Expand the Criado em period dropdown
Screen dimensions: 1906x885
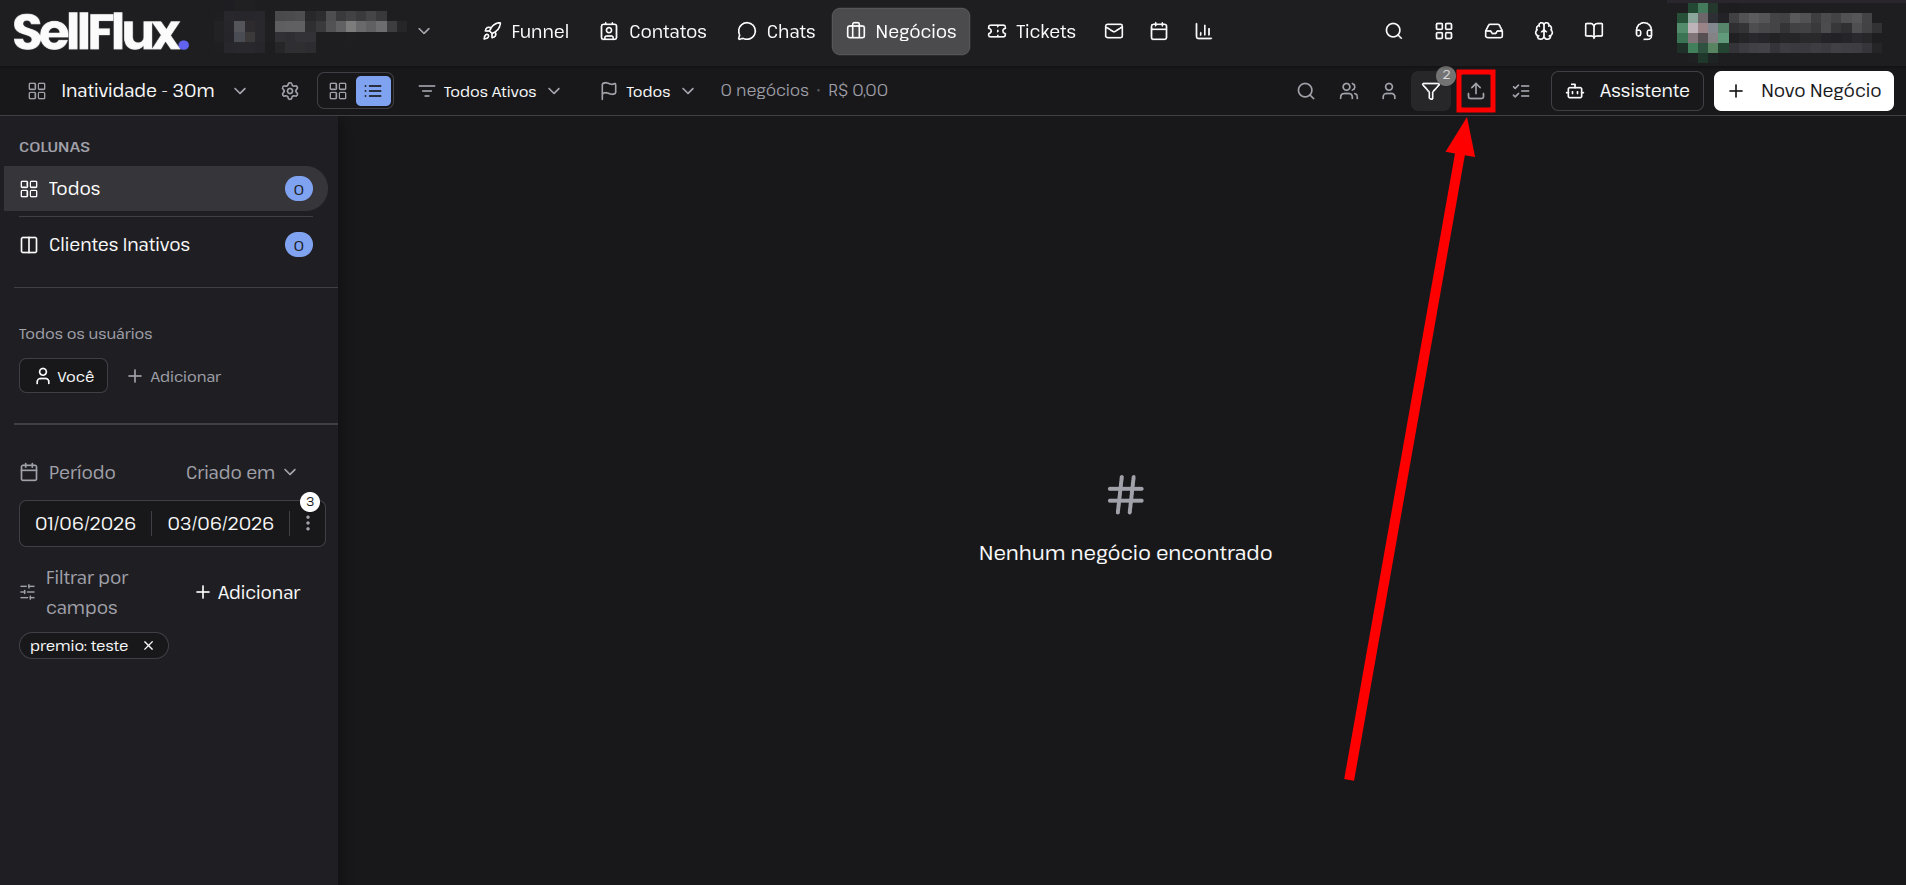241,472
